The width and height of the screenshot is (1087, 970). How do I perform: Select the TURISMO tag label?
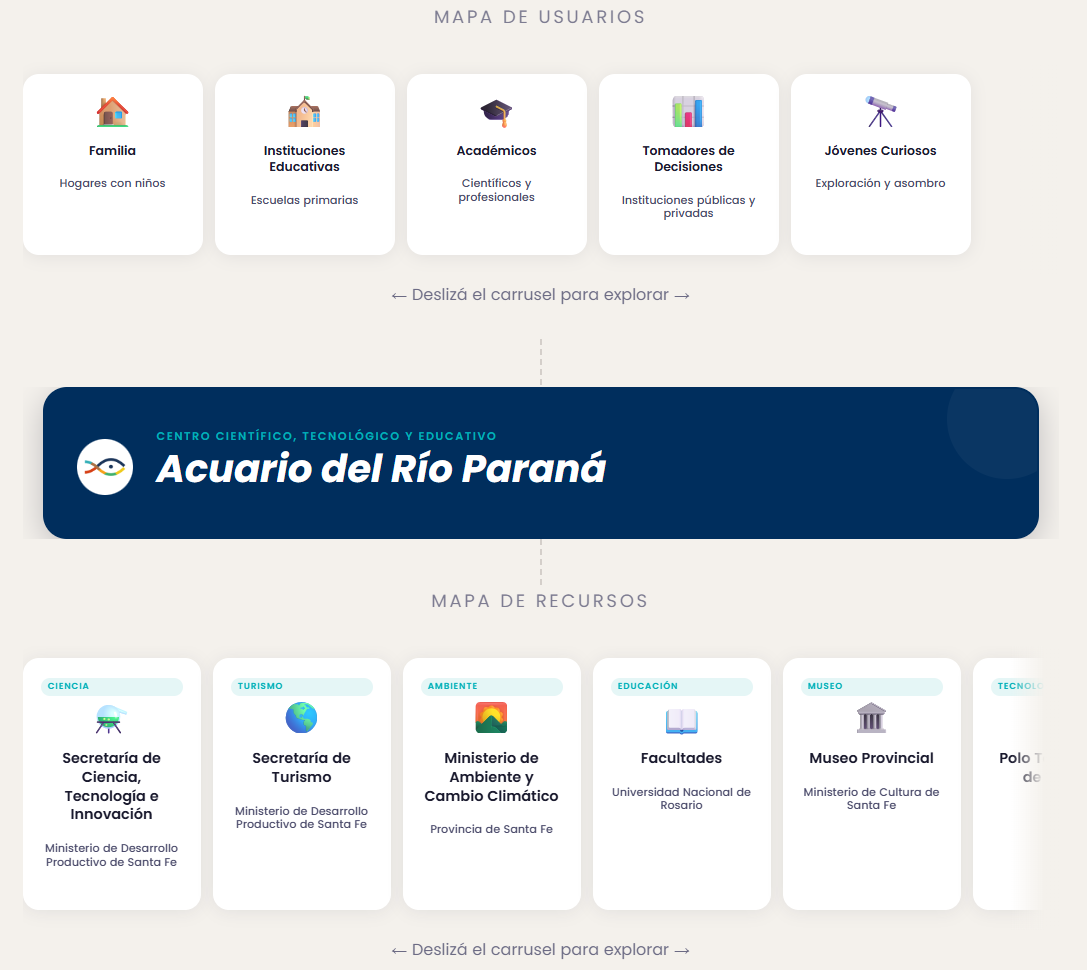pos(302,686)
